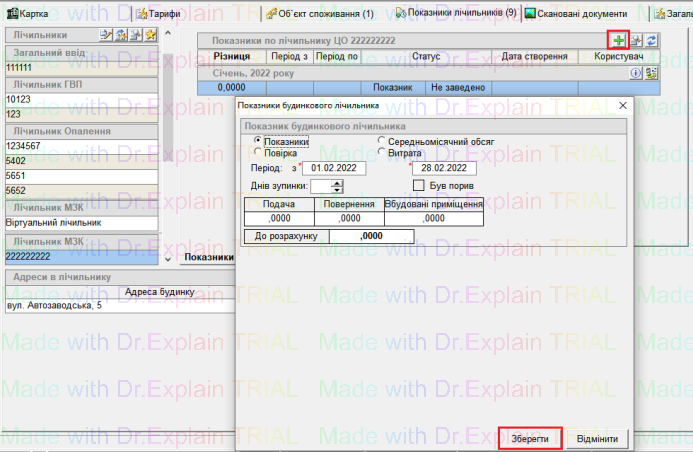Click the star icon in Лічильники header
693x452 pixels.
(151, 35)
